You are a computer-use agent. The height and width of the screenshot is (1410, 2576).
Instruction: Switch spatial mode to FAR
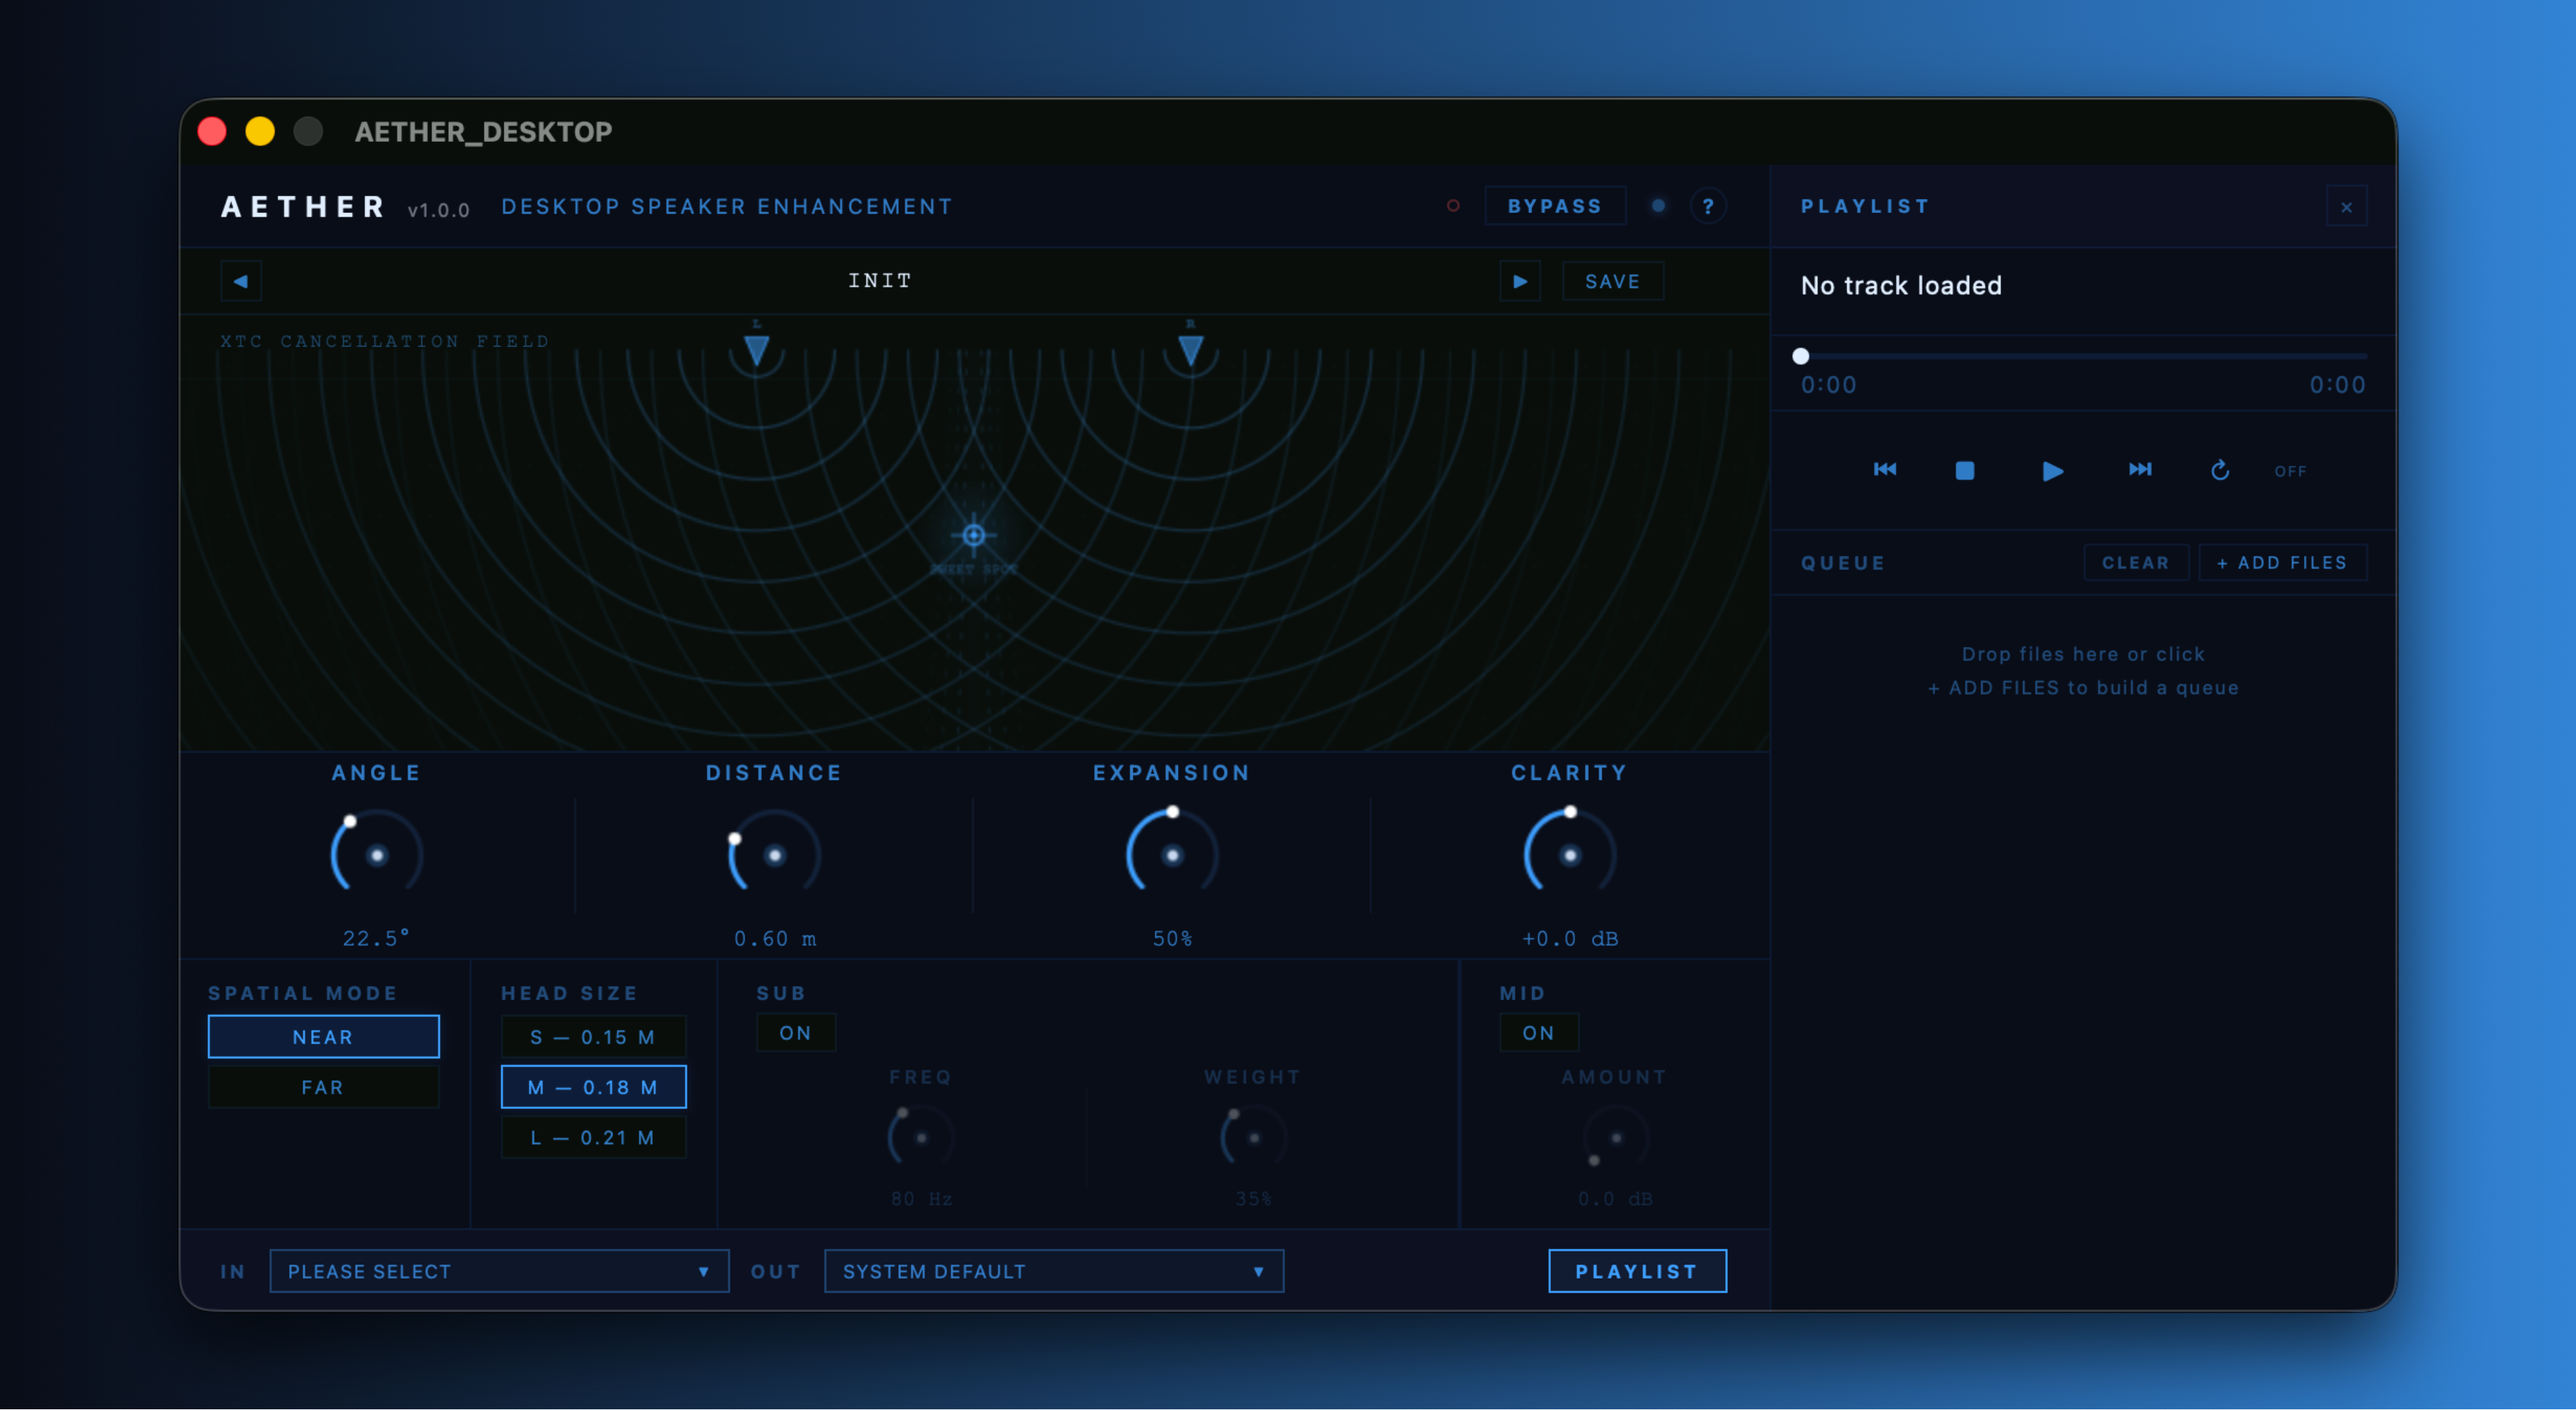pos(323,1087)
